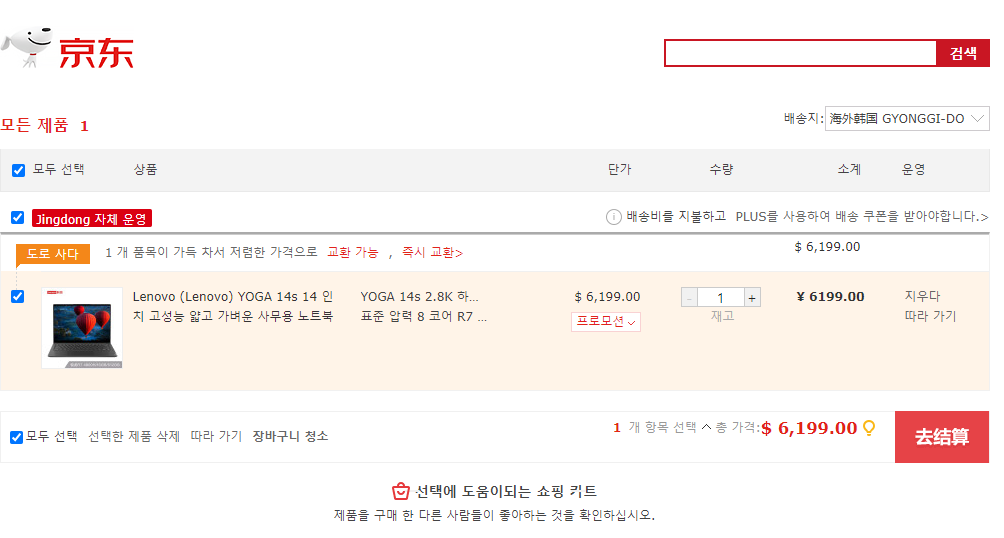The height and width of the screenshot is (538, 1004).
Task: Open the Lenovo laptop product thumbnail
Action: 82,328
